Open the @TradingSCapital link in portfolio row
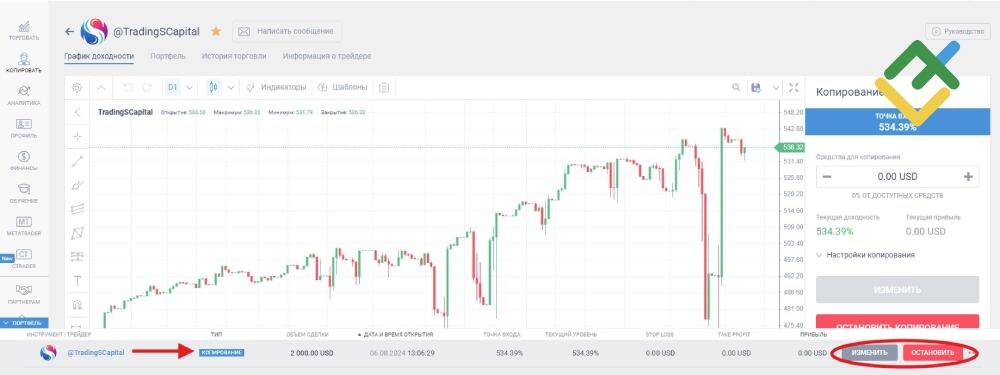This screenshot has width=1000, height=375. tap(96, 352)
